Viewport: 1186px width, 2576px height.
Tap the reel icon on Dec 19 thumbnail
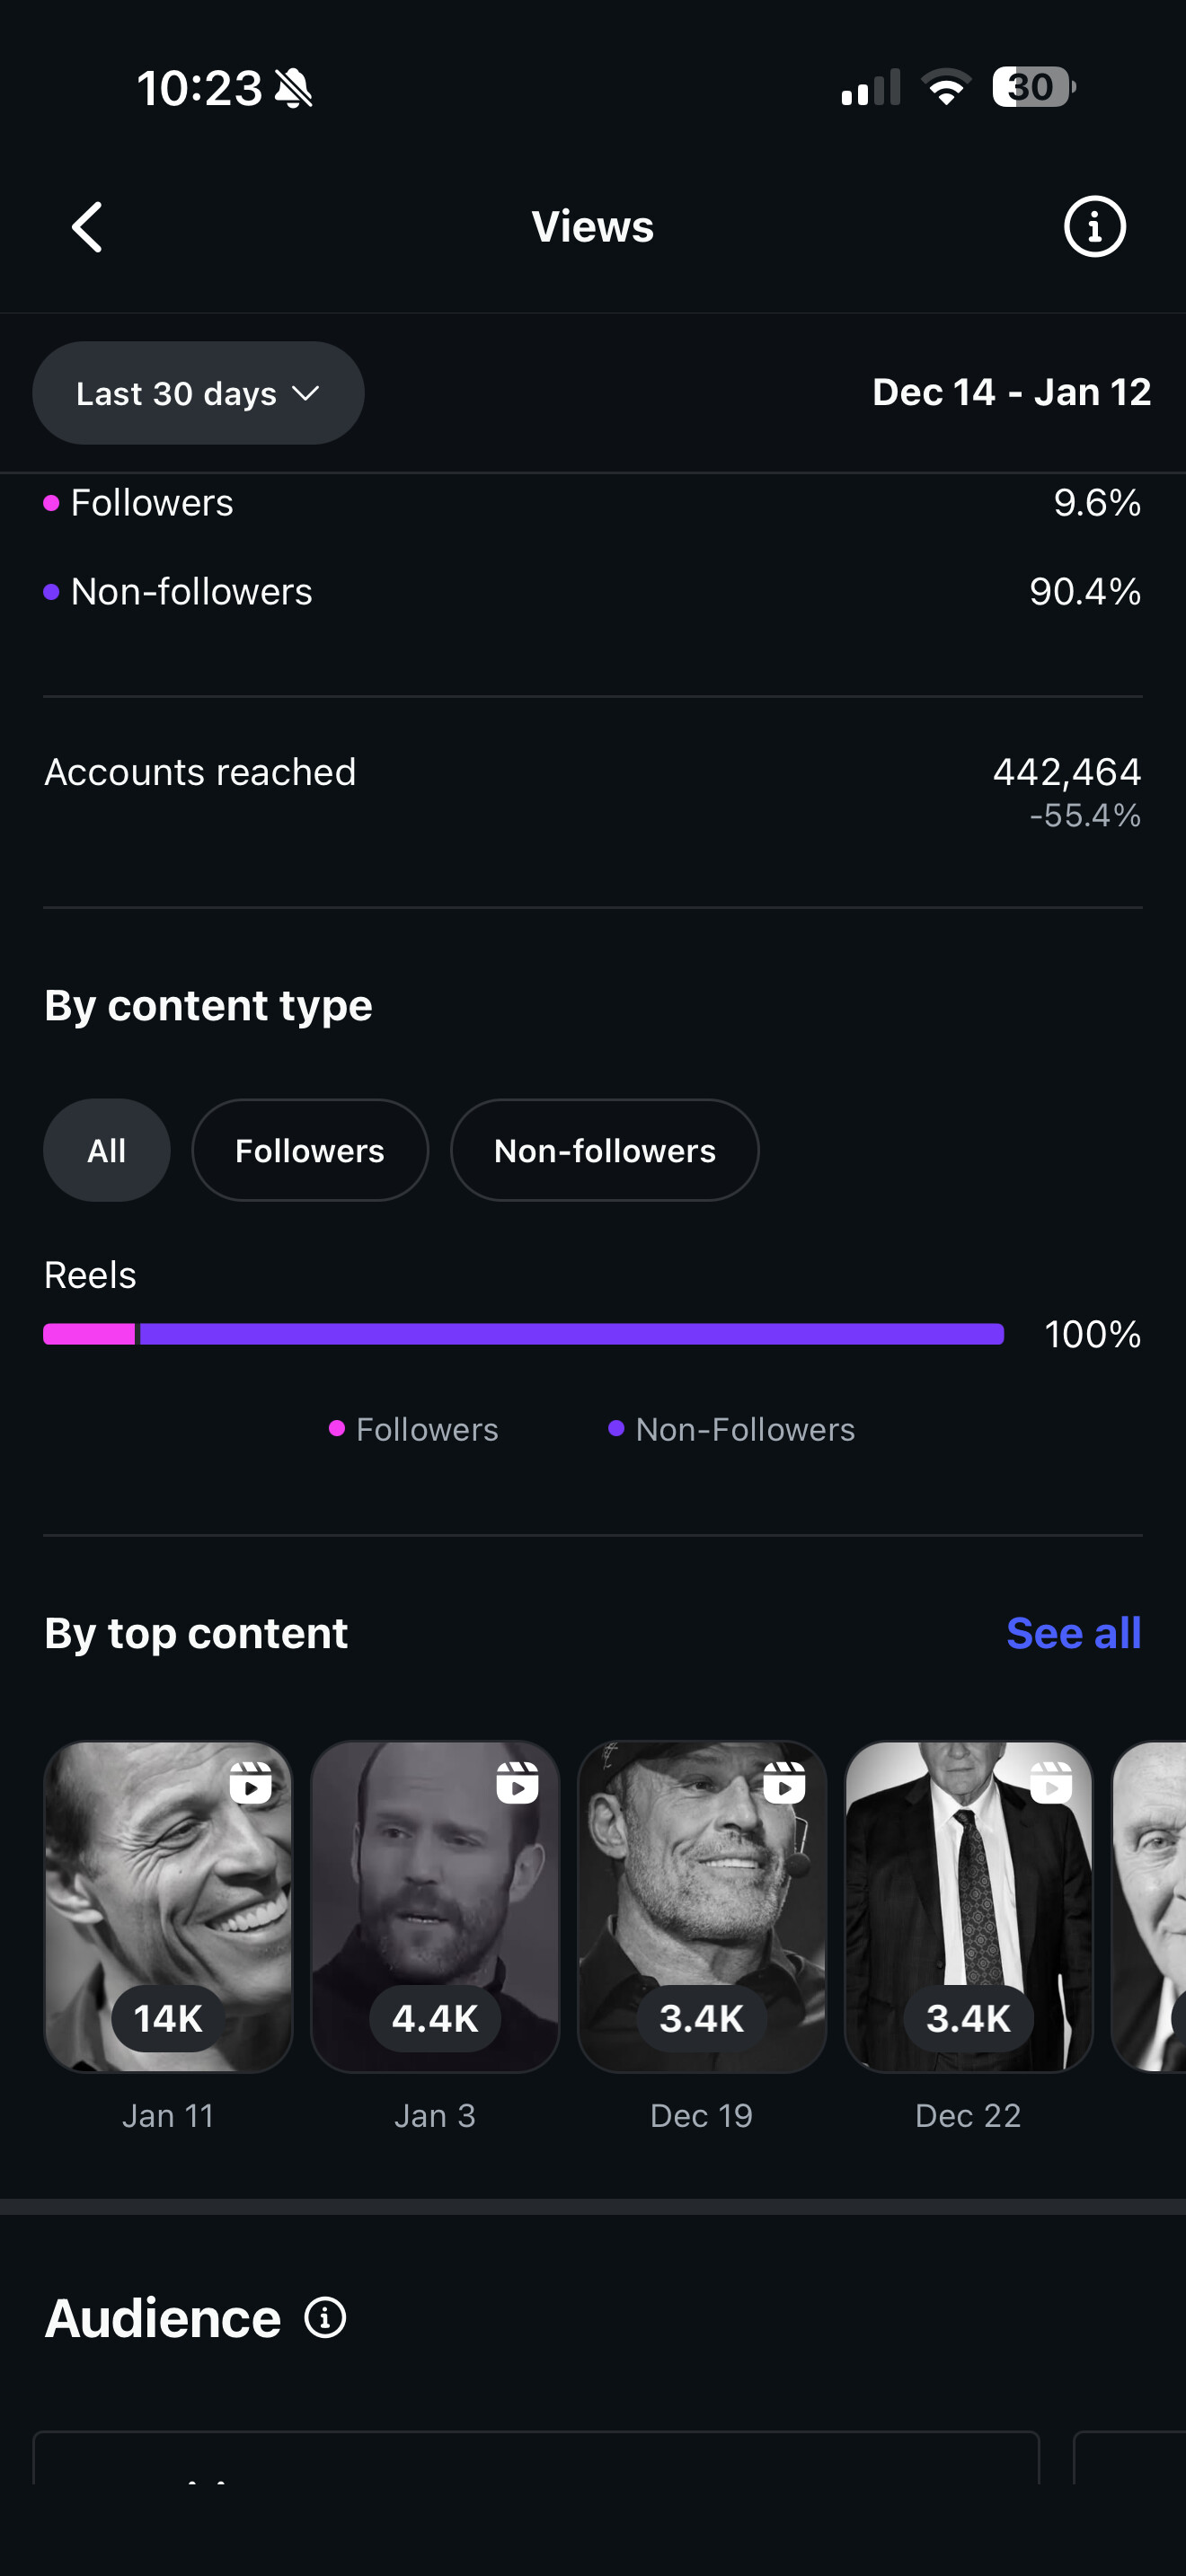(784, 1783)
